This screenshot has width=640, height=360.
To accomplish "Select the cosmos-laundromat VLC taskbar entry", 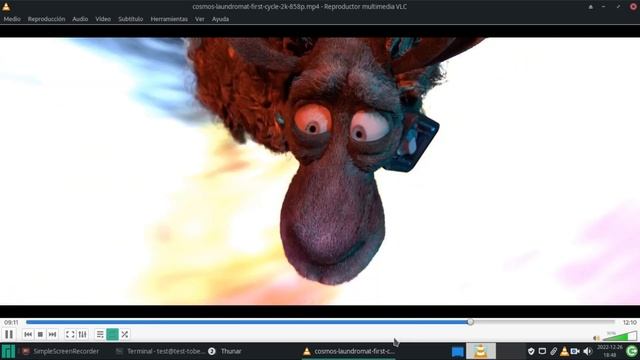I will (349, 351).
